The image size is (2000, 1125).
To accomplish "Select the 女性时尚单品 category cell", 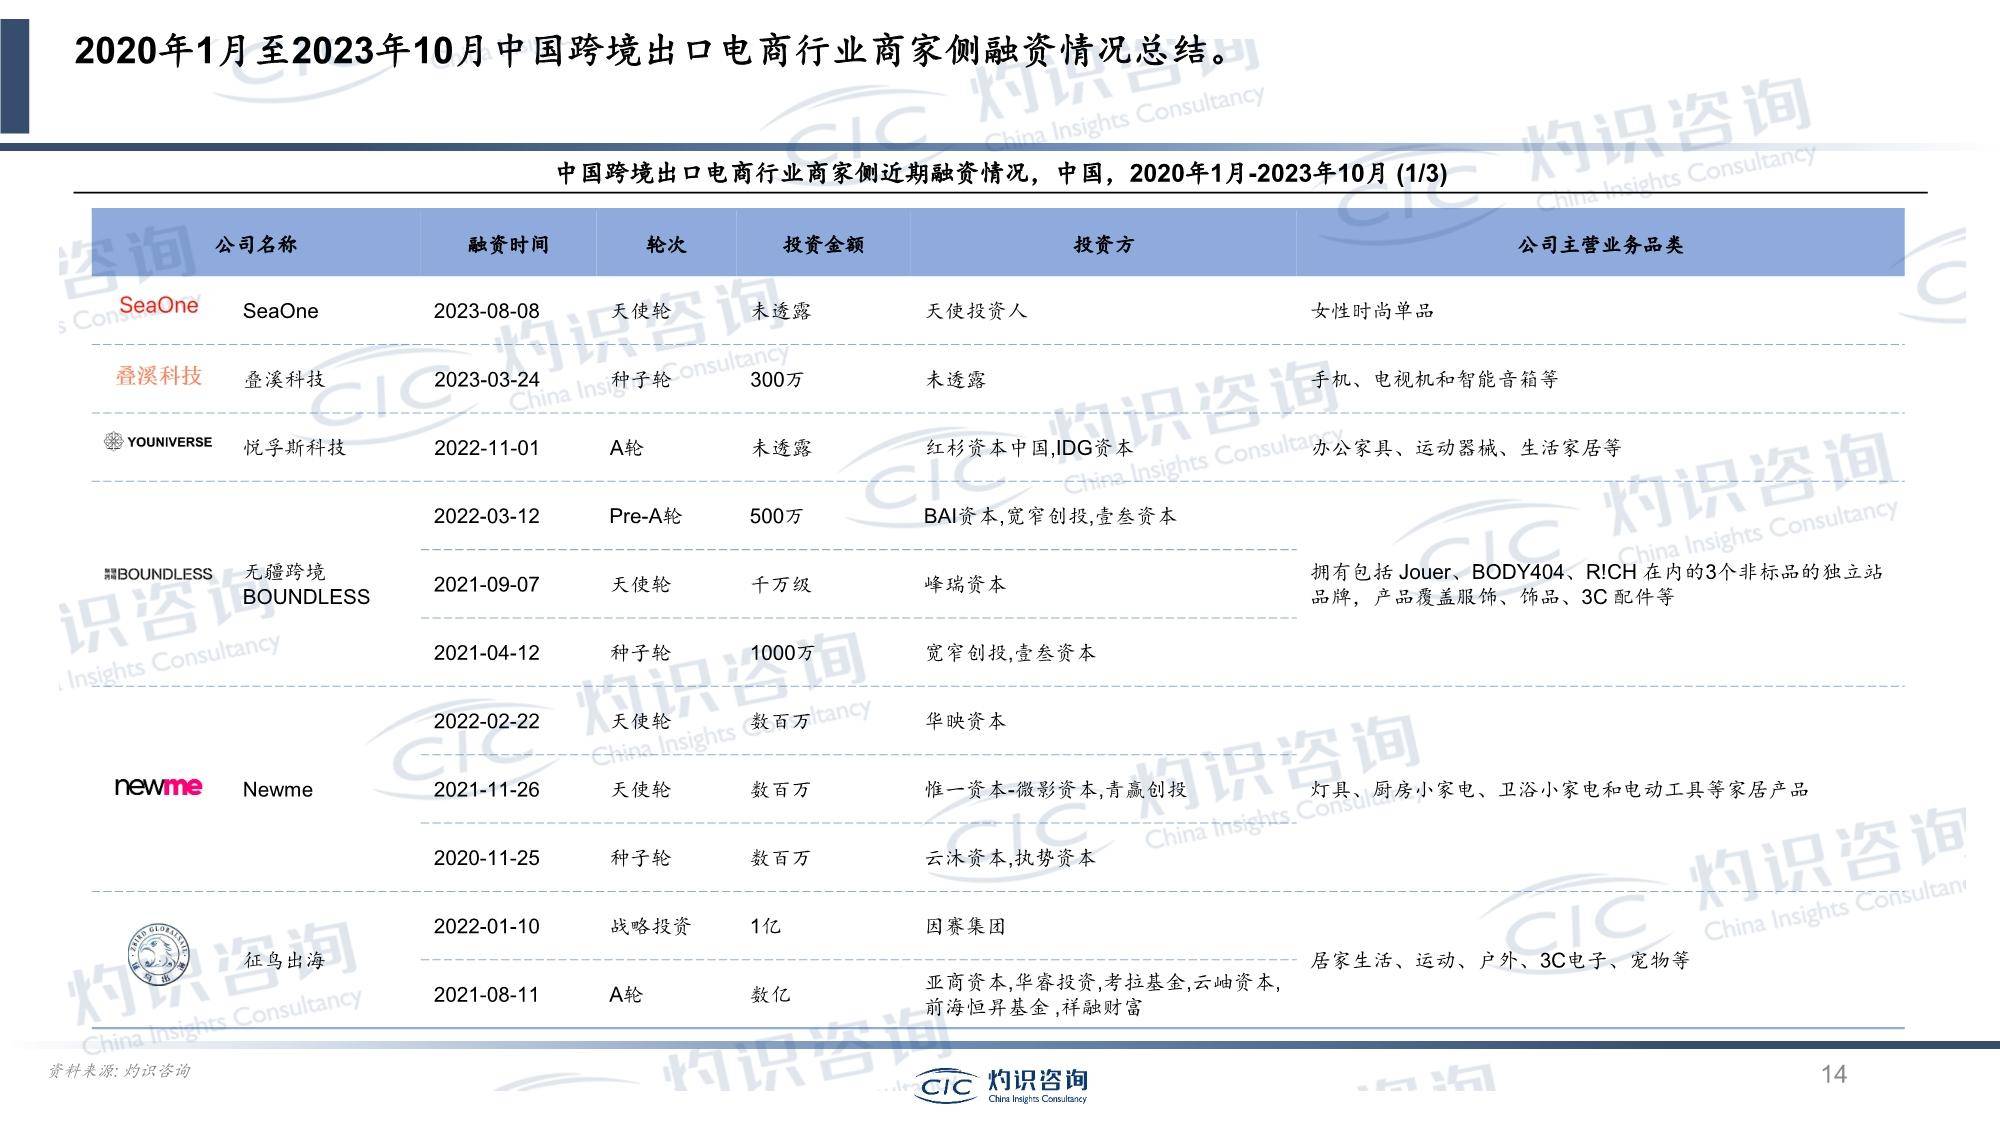I will click(x=1372, y=311).
